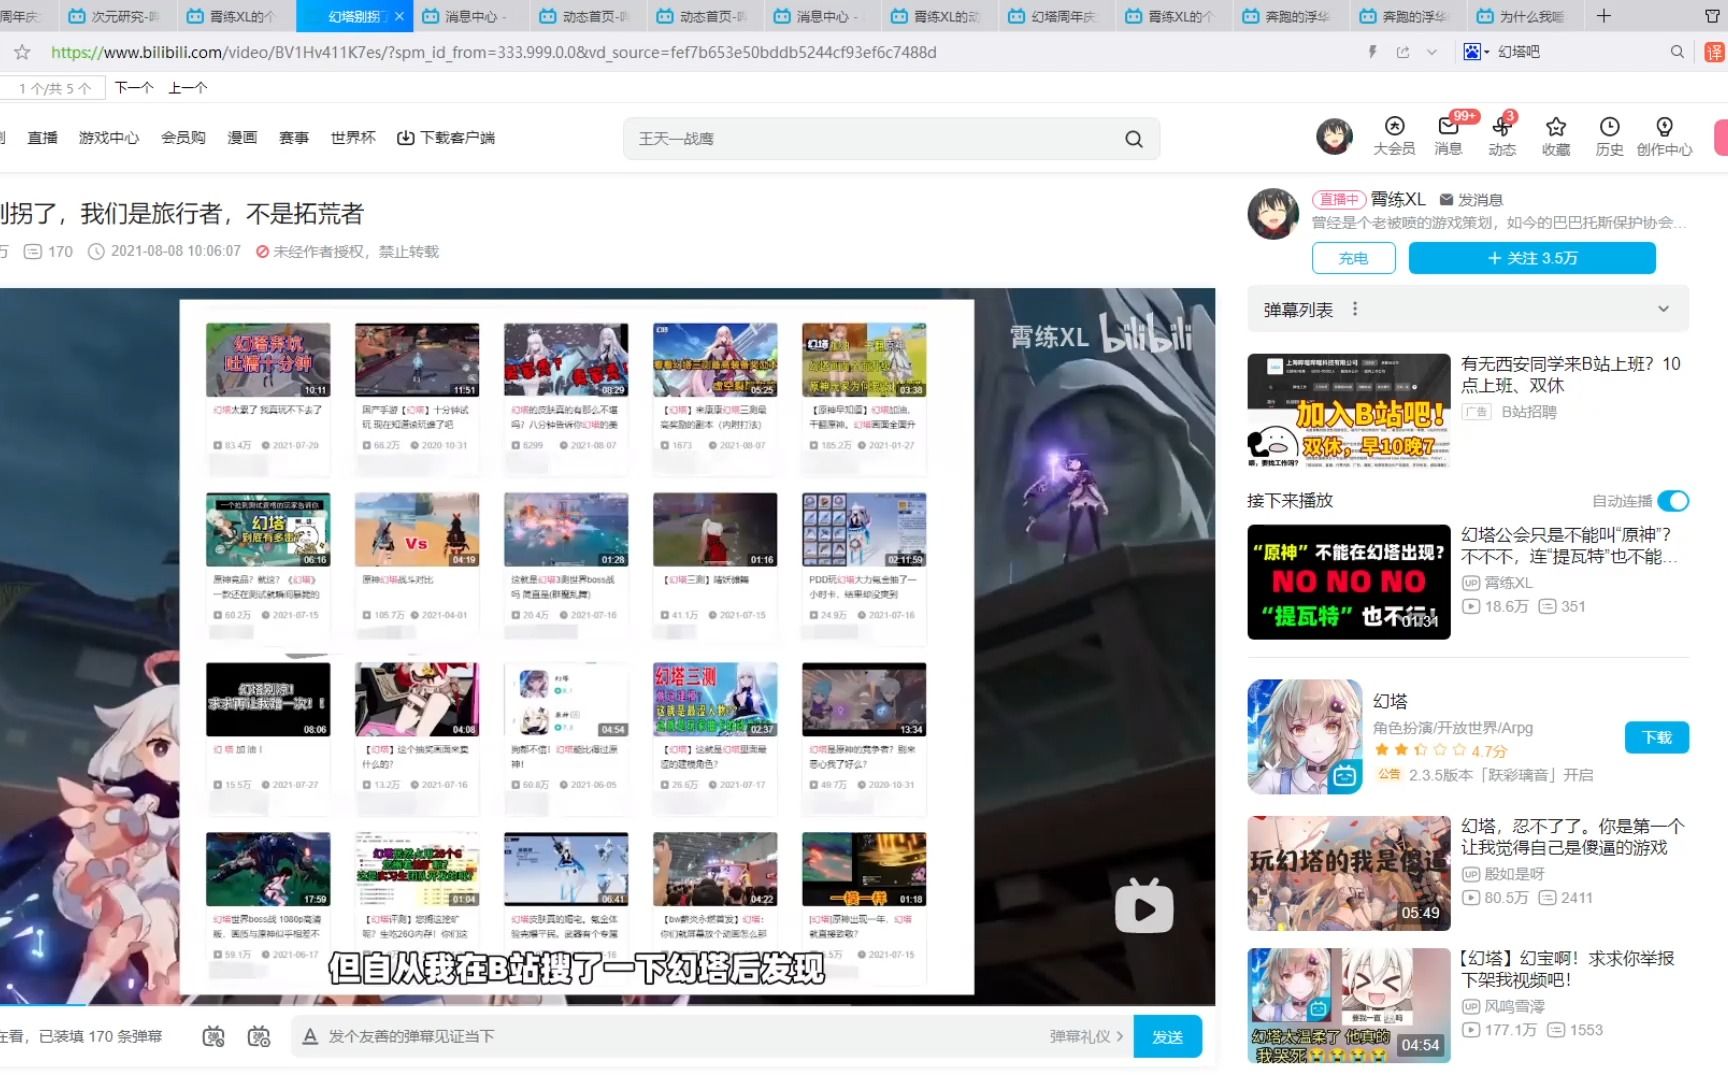Open the search engine selector arrow

[x=1487, y=52]
